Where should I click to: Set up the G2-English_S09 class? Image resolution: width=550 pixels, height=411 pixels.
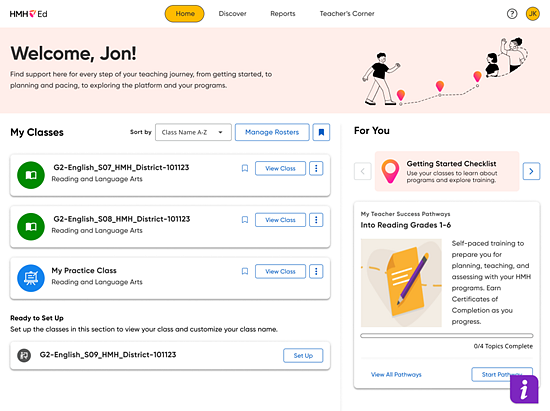coord(303,355)
